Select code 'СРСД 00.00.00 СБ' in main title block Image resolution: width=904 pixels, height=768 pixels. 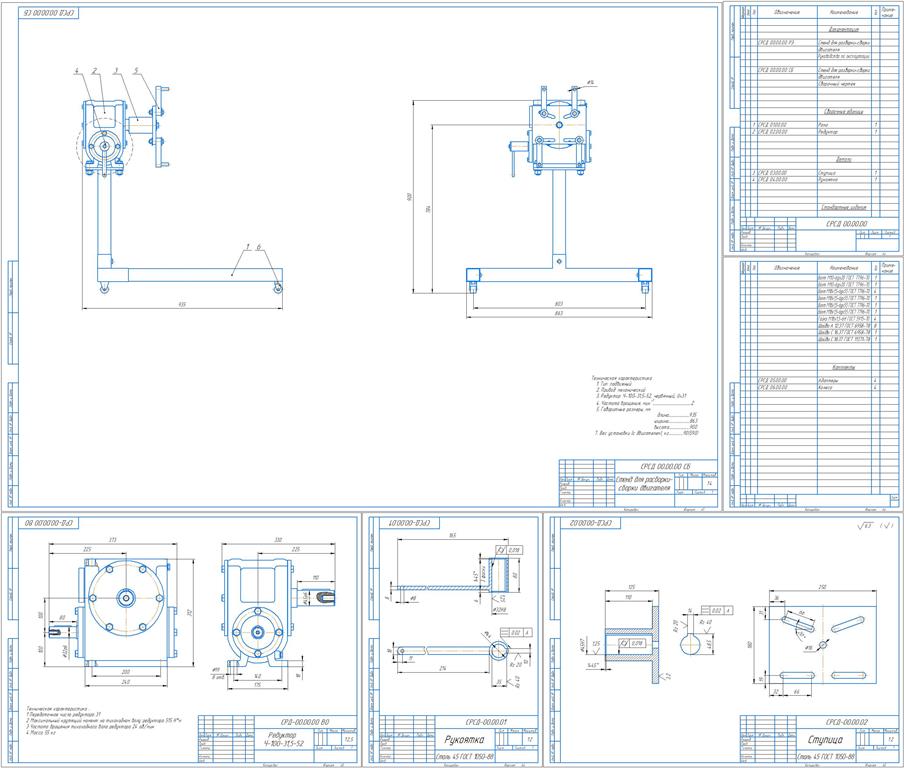(x=666, y=466)
